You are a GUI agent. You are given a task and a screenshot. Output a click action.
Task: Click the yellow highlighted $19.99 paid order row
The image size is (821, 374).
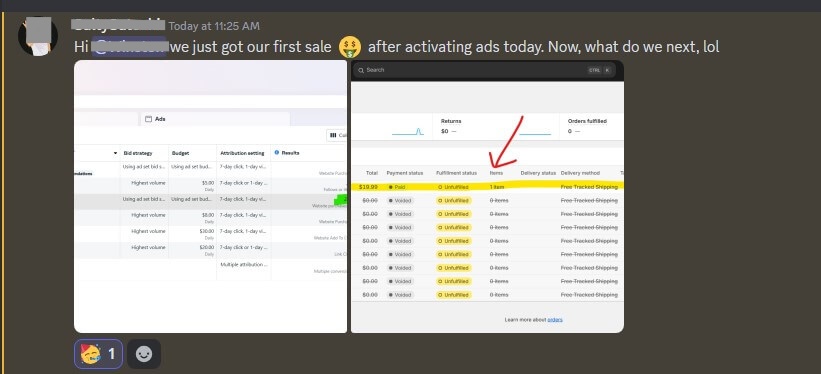tap(487, 186)
